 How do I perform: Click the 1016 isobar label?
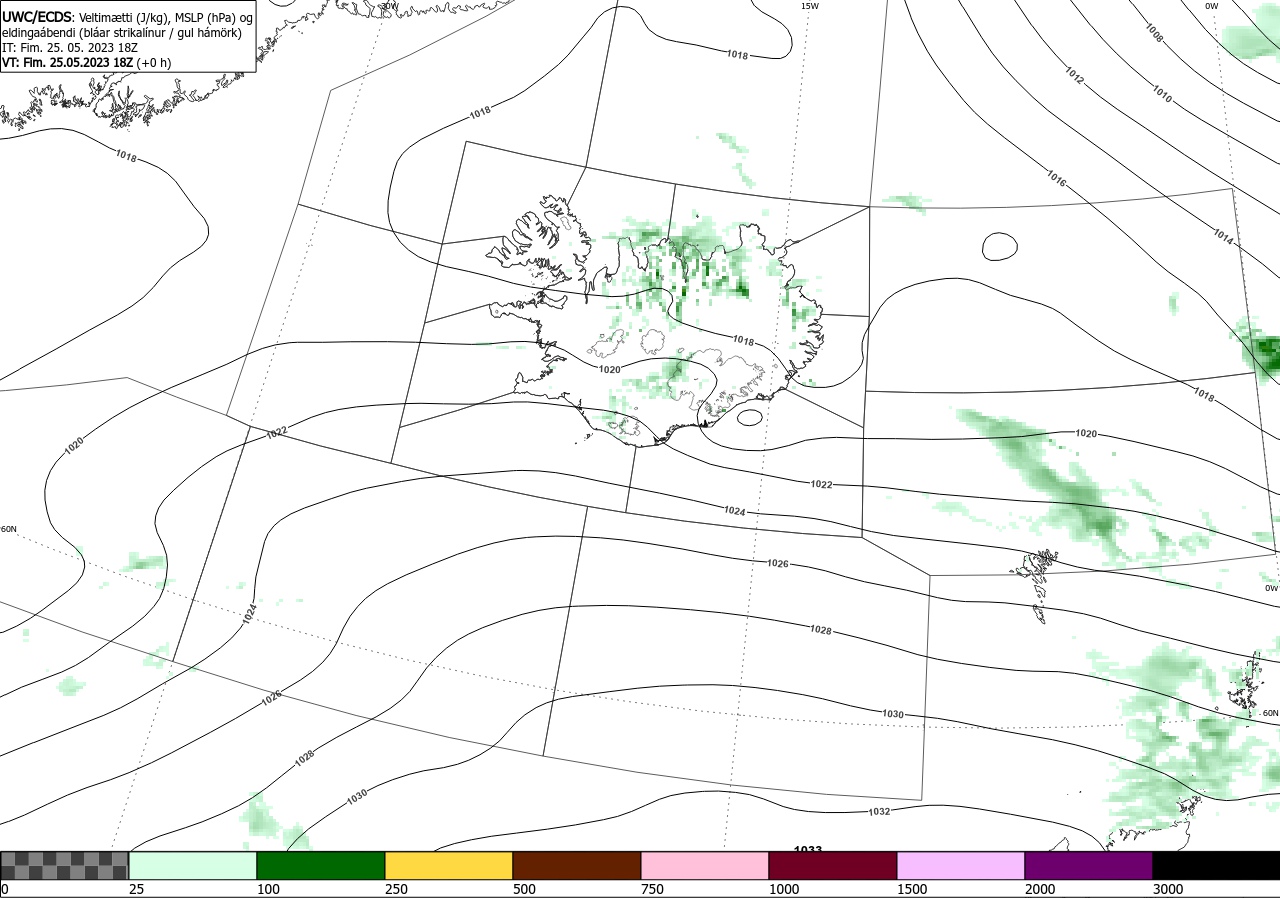coord(1056,179)
